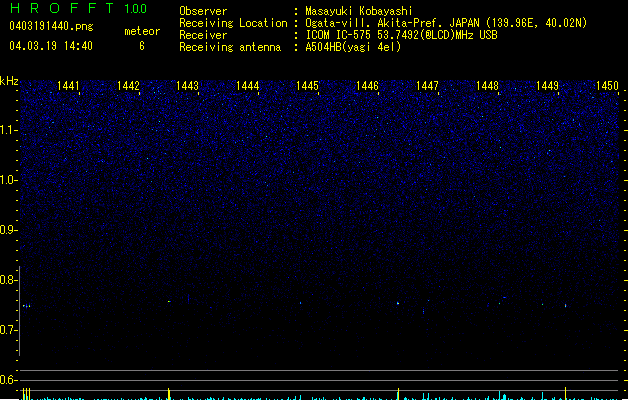
Task: Click the 'Receiving Location' label
Action: pyautogui.click(x=233, y=23)
